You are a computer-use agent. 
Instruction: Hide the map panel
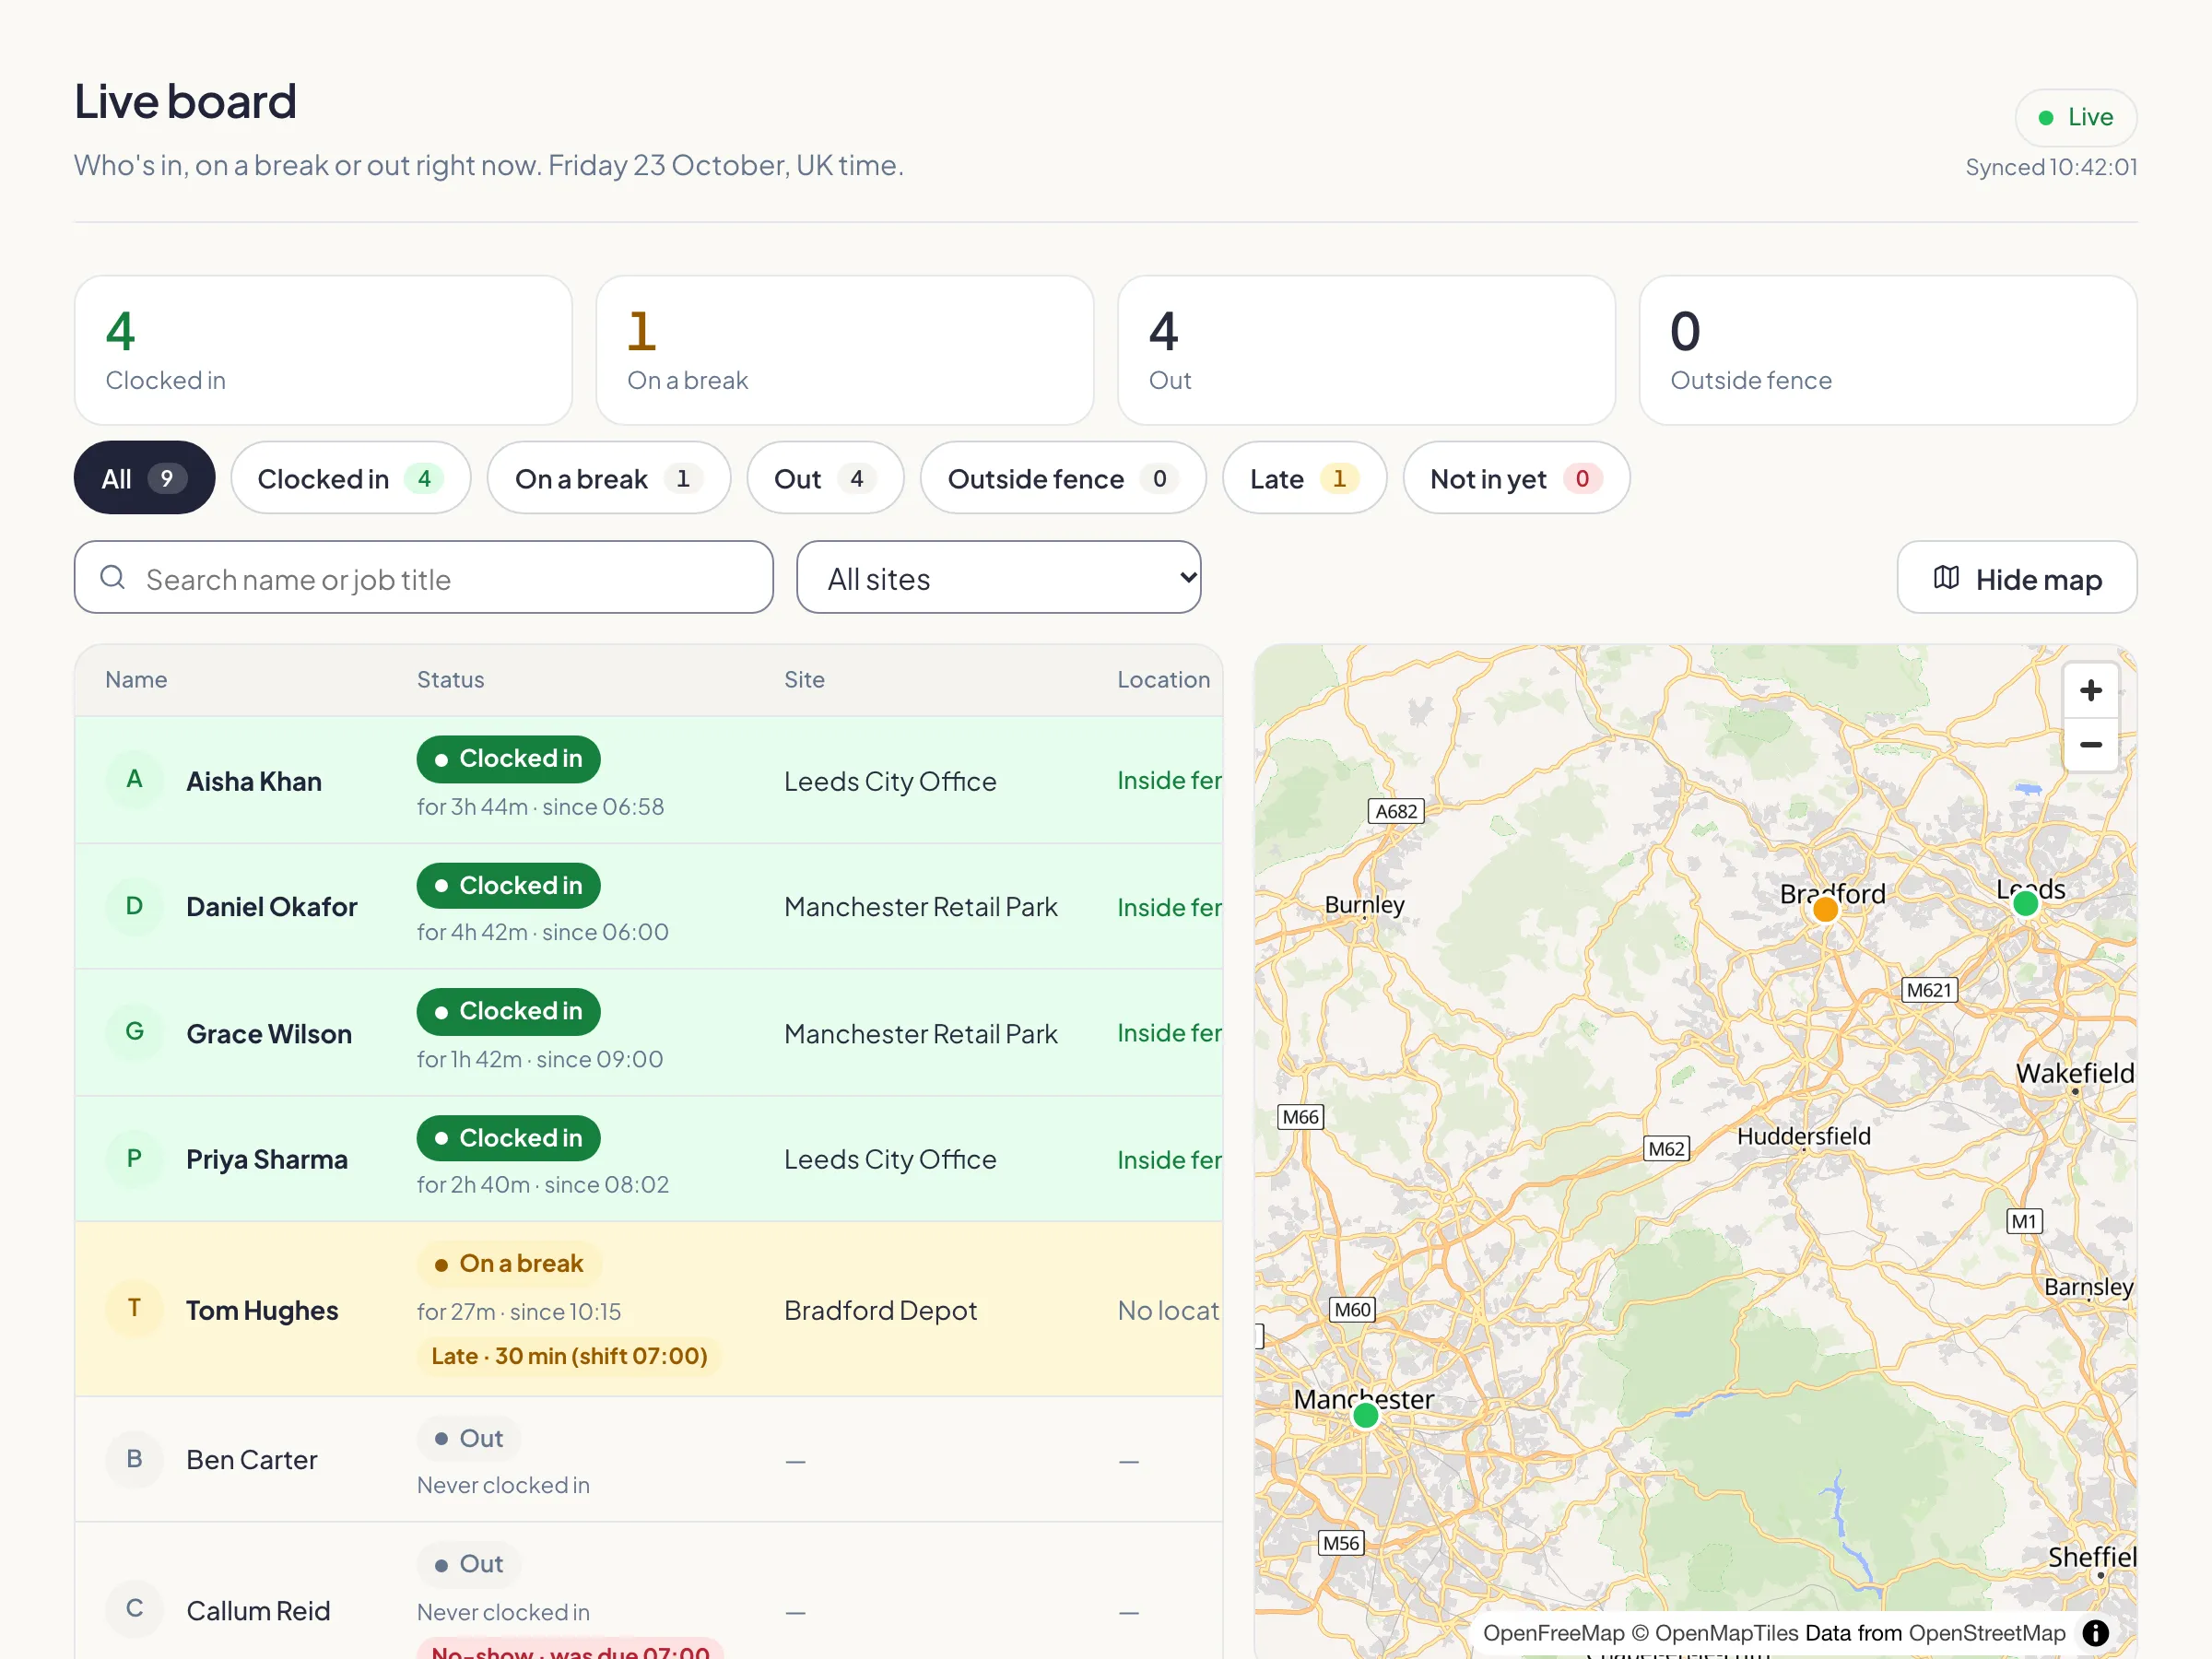[x=2017, y=577]
